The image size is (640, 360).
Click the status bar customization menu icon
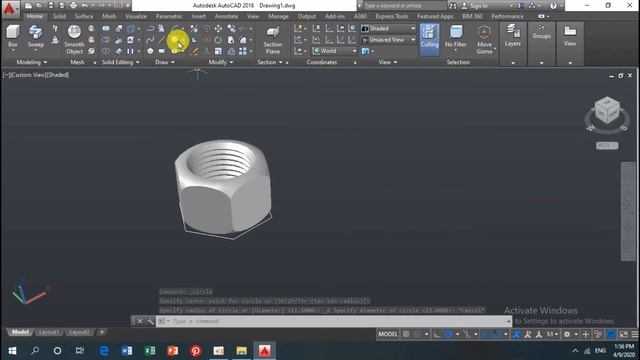pyautogui.click(x=635, y=334)
